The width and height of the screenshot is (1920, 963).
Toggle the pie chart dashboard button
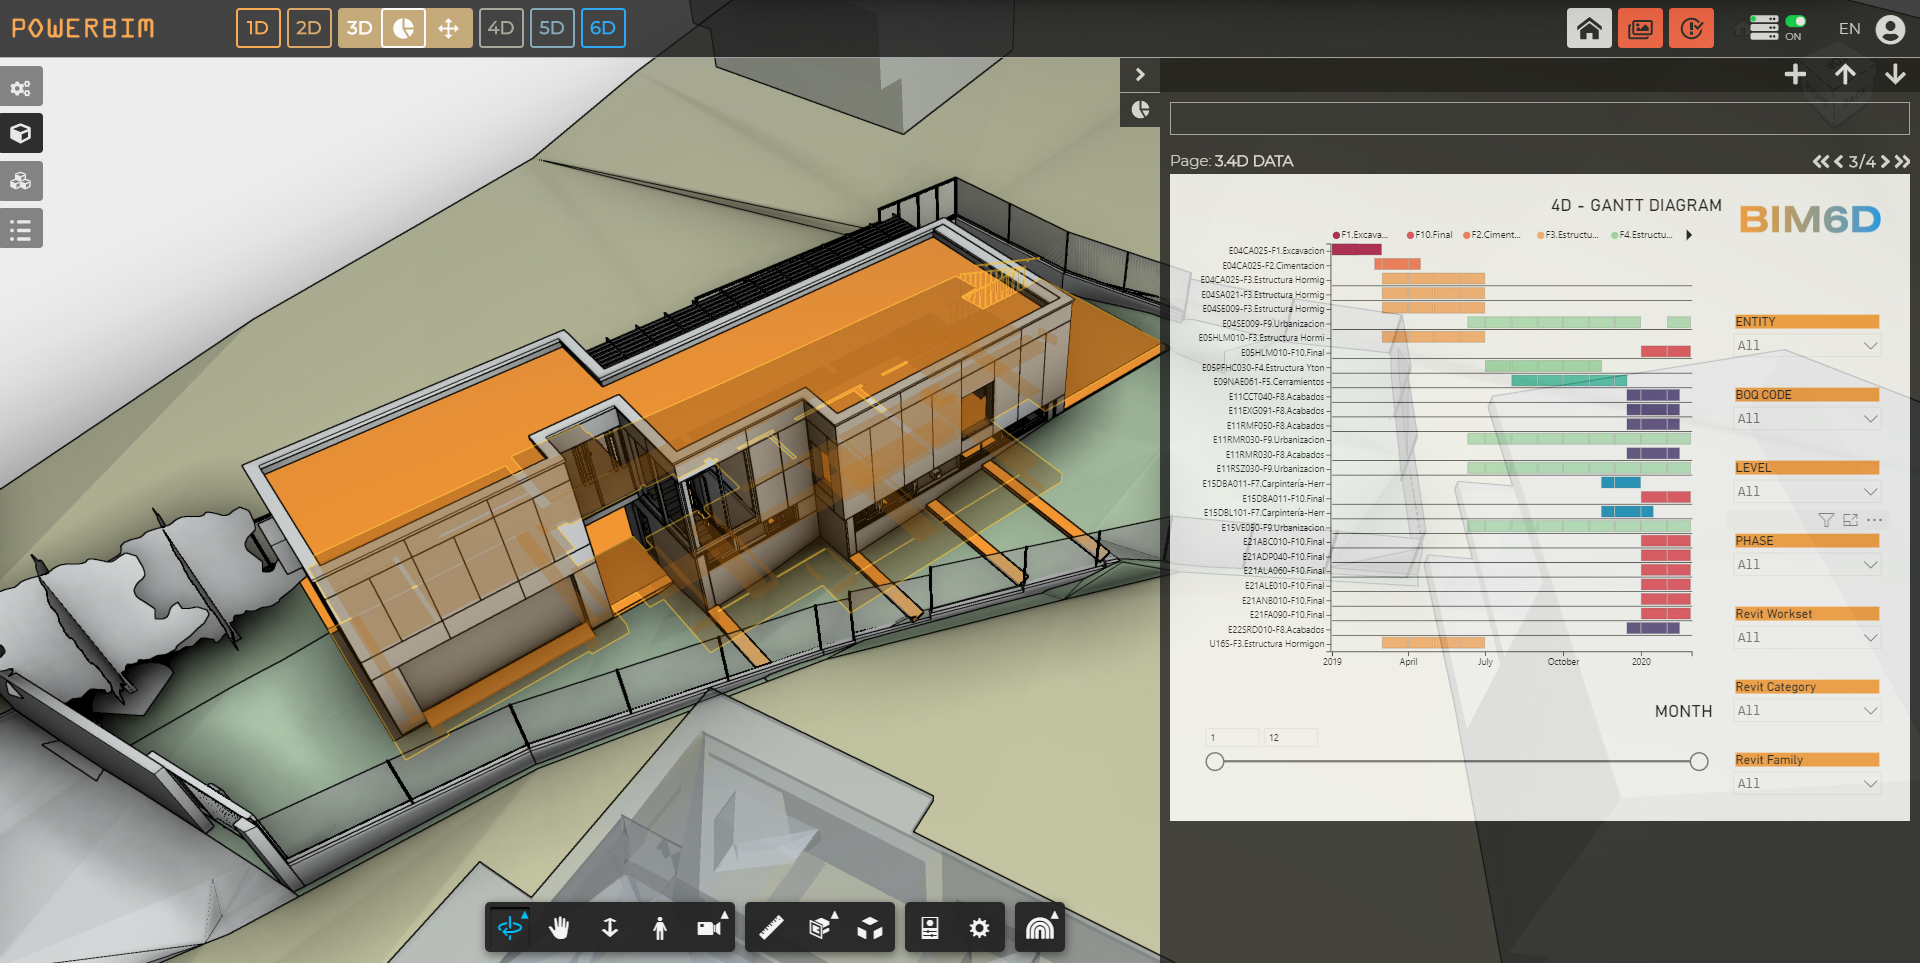click(x=404, y=28)
